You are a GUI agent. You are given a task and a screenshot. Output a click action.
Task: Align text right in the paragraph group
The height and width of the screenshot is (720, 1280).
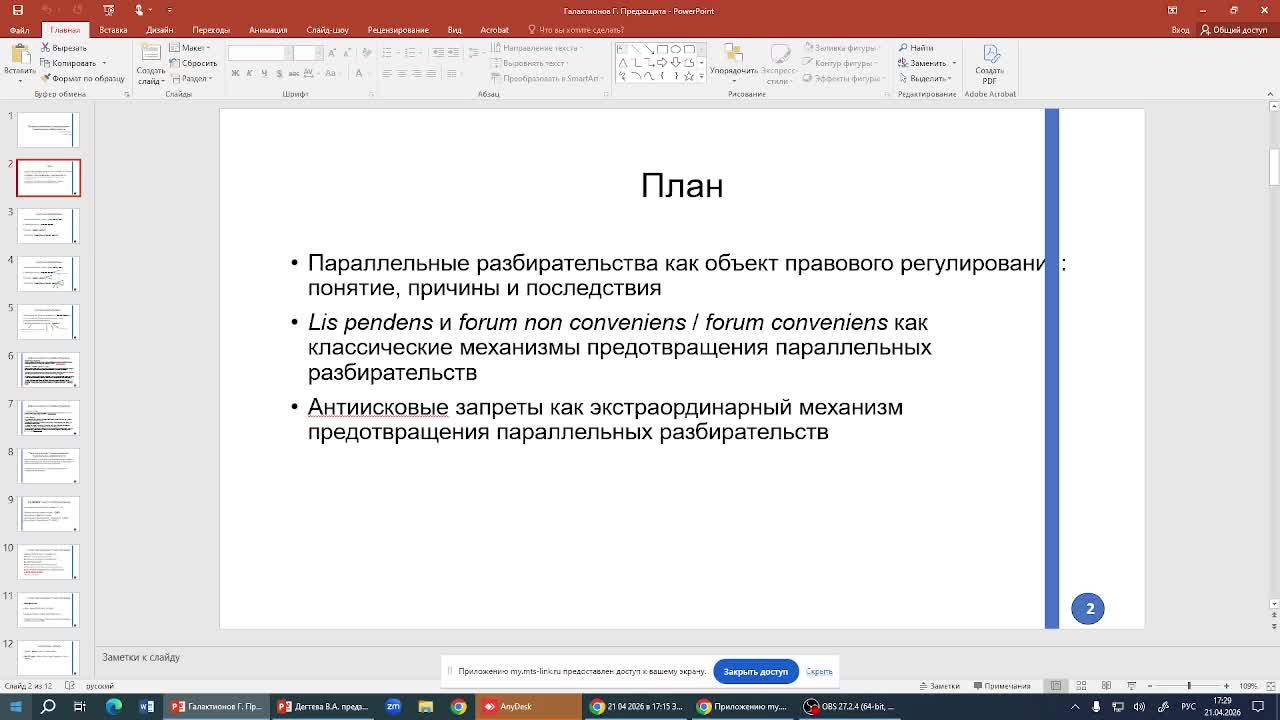pyautogui.click(x=416, y=73)
